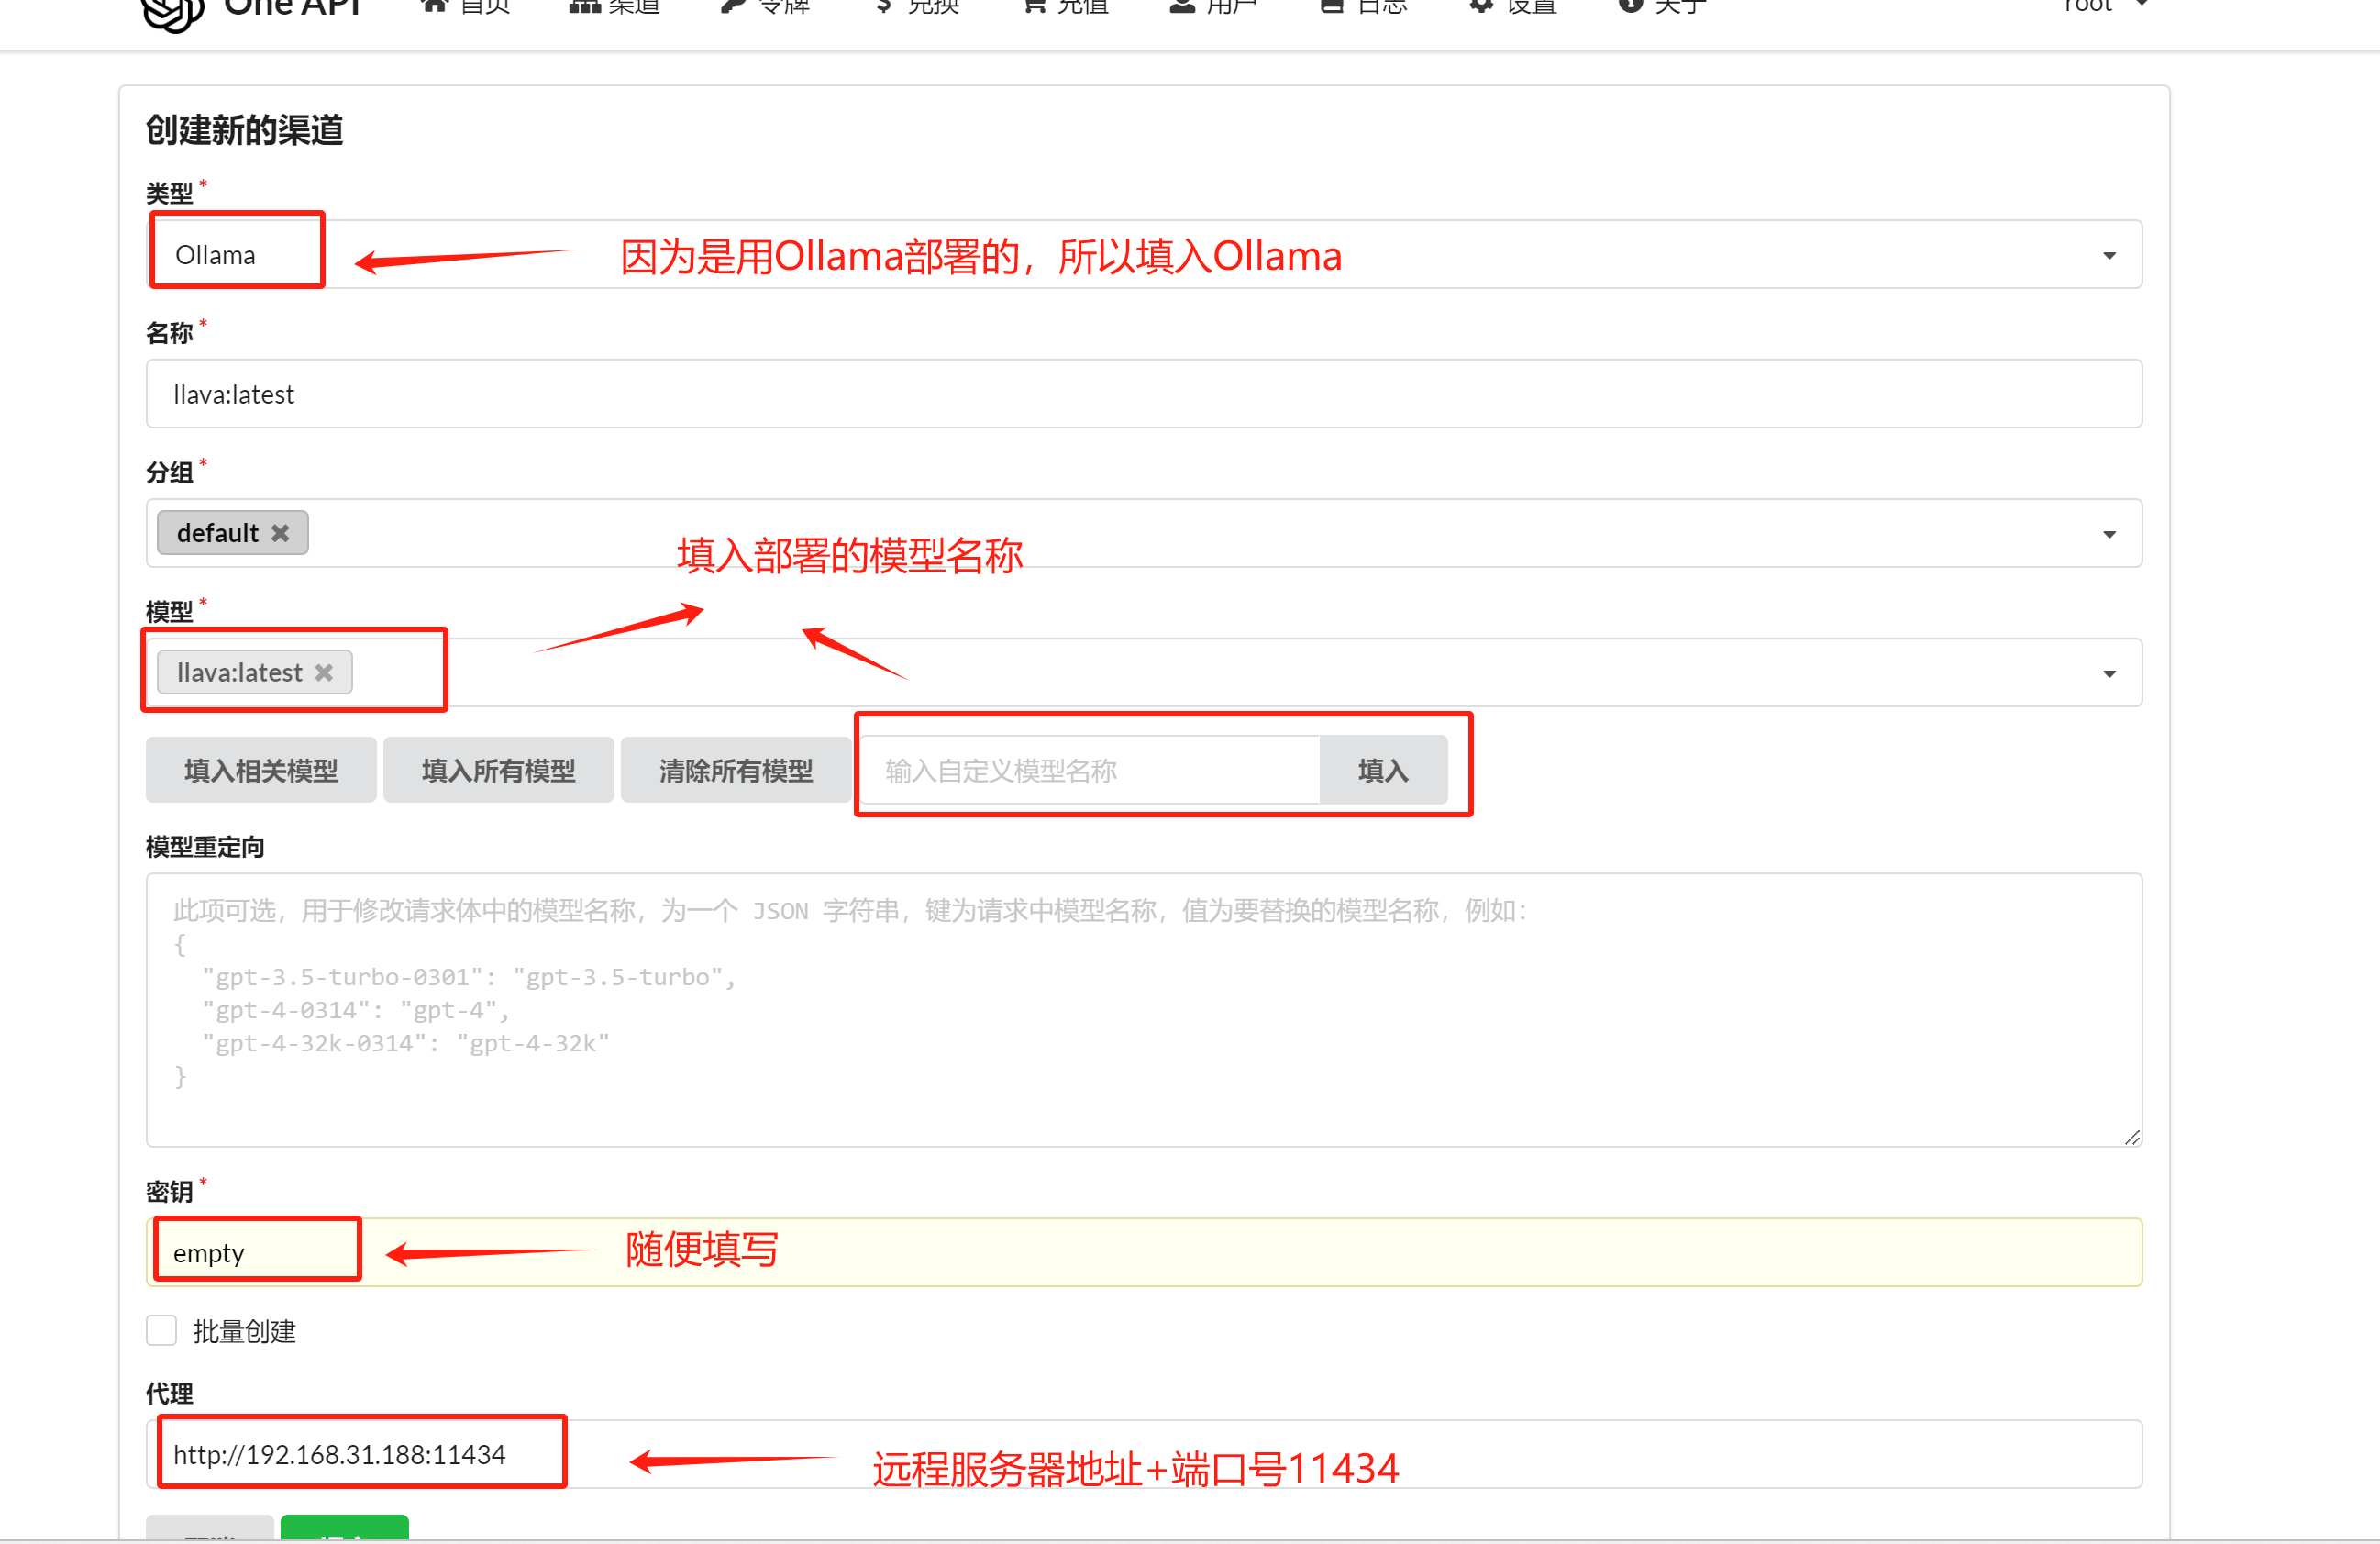The height and width of the screenshot is (1544, 2380).
Task: Expand the 分组 dropdown arrow
Action: (2109, 534)
